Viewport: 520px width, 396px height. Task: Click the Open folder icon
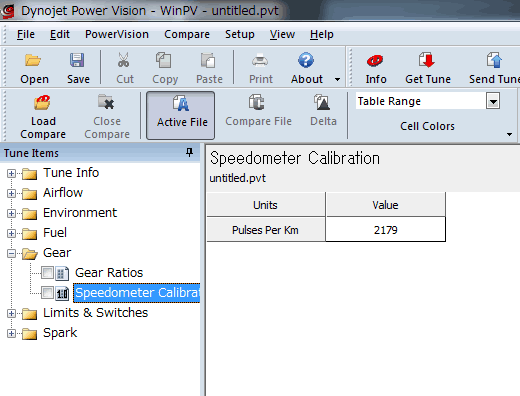33,61
